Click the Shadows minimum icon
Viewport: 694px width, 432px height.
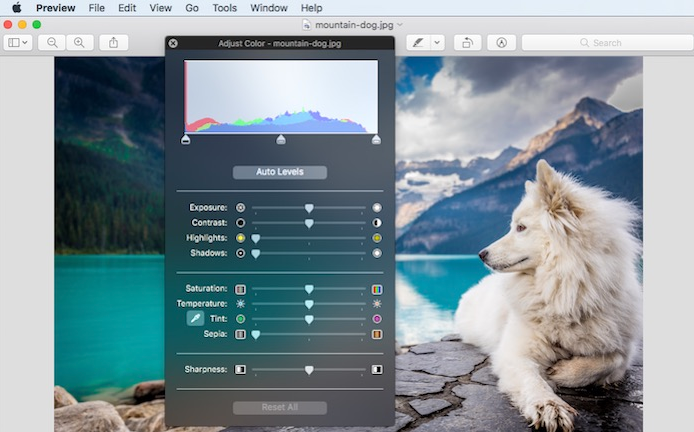pos(240,253)
